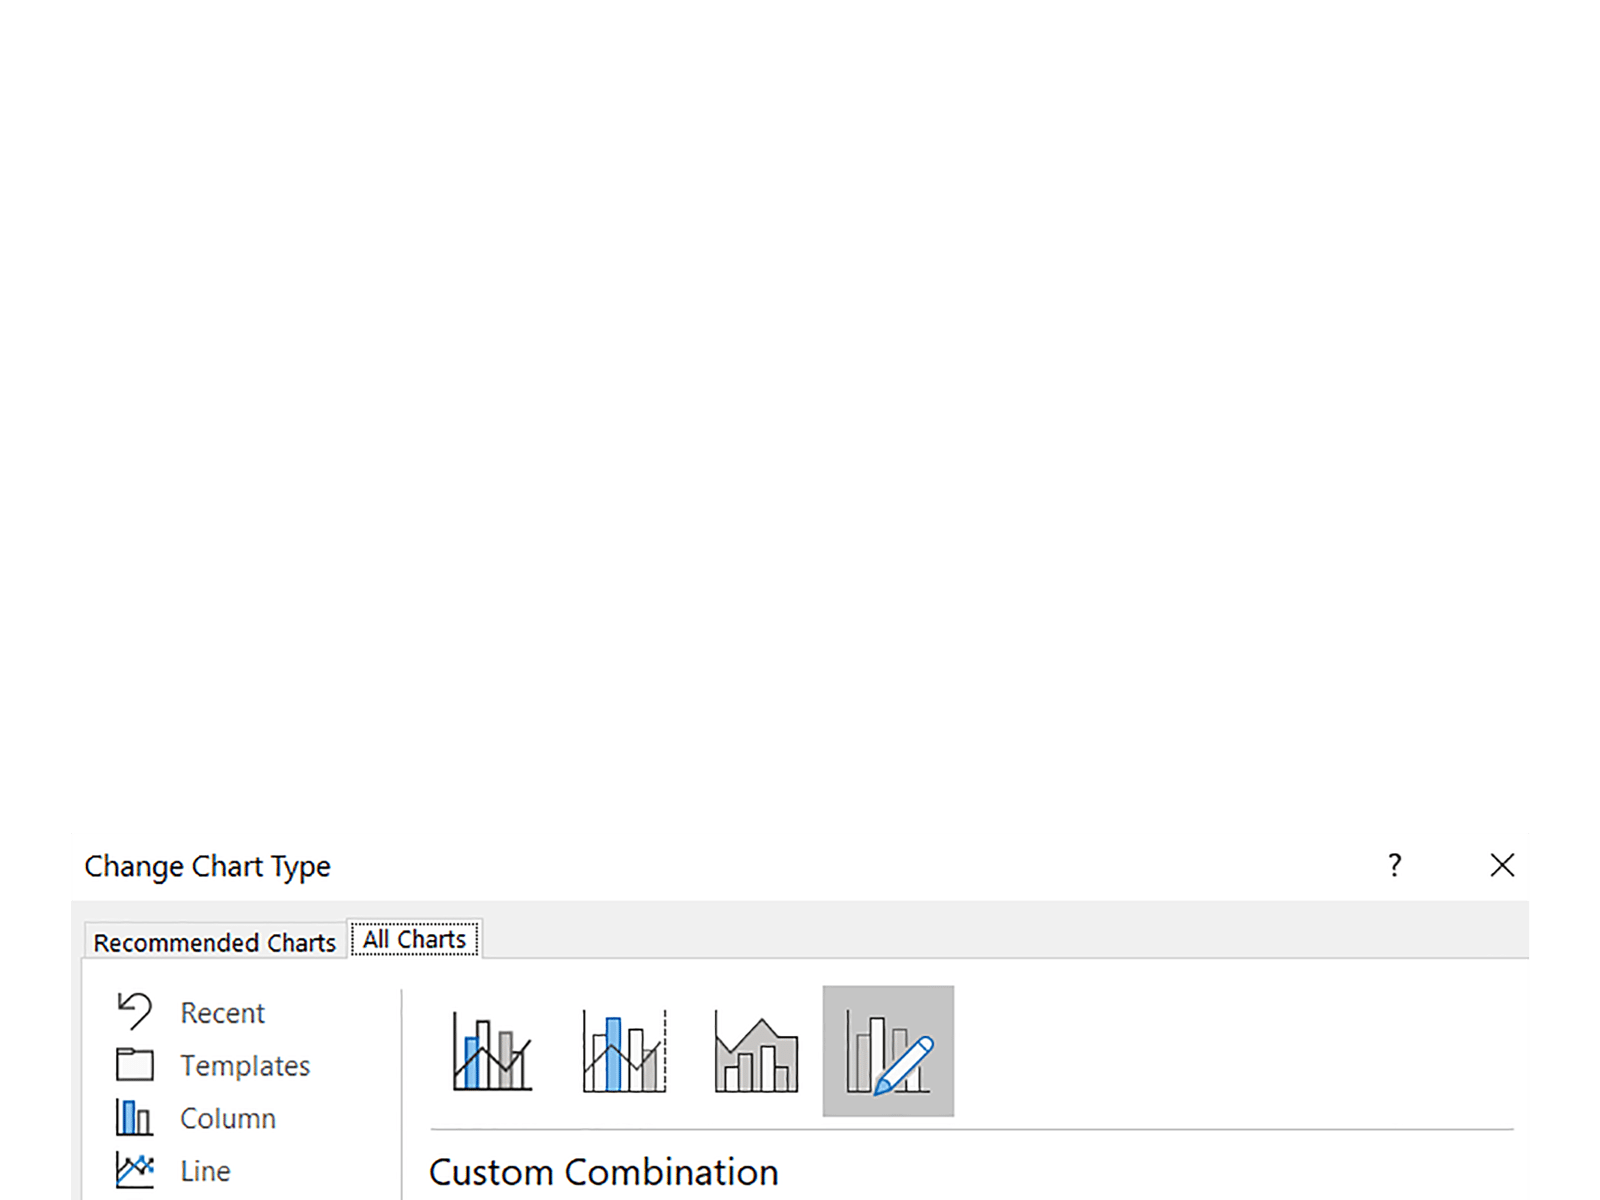
Task: Choose Clustered Column - Line on Secondary Axis icon
Action: tap(624, 1051)
